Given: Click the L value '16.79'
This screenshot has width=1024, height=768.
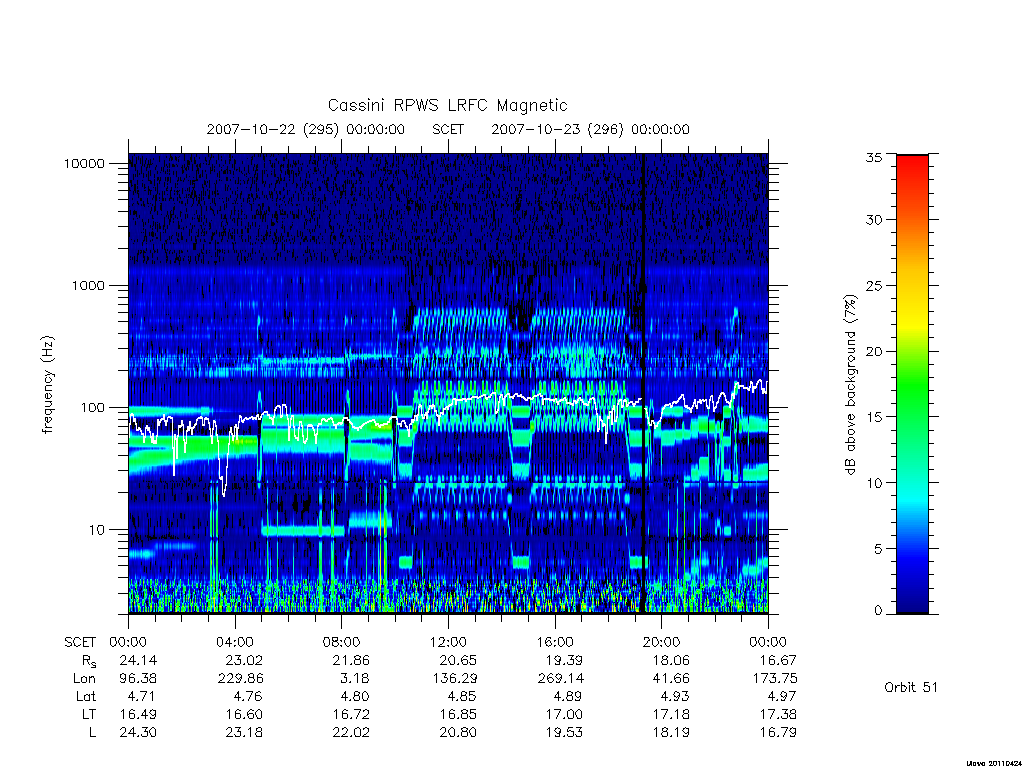Looking at the screenshot, I should 777,733.
